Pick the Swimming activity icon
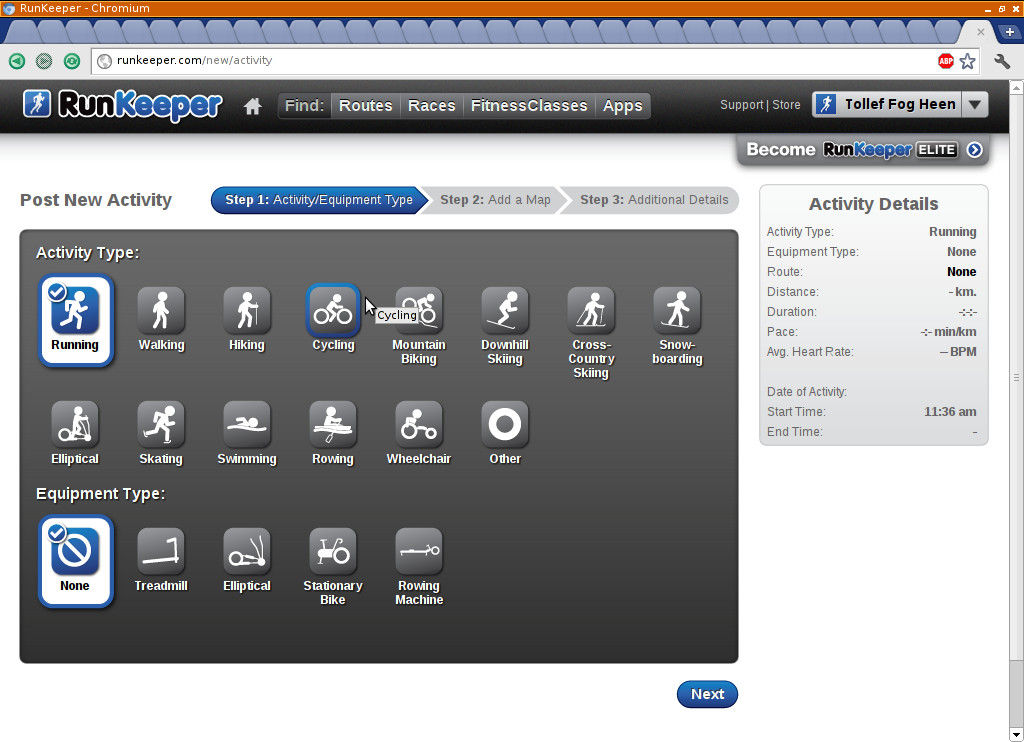Image resolution: width=1024 pixels, height=742 pixels. tap(247, 425)
